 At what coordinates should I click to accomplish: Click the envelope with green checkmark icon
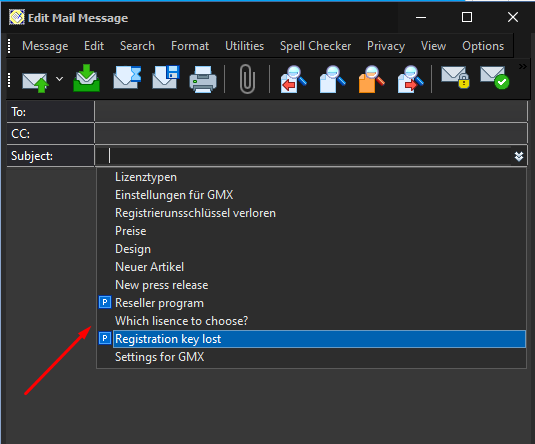(x=495, y=77)
